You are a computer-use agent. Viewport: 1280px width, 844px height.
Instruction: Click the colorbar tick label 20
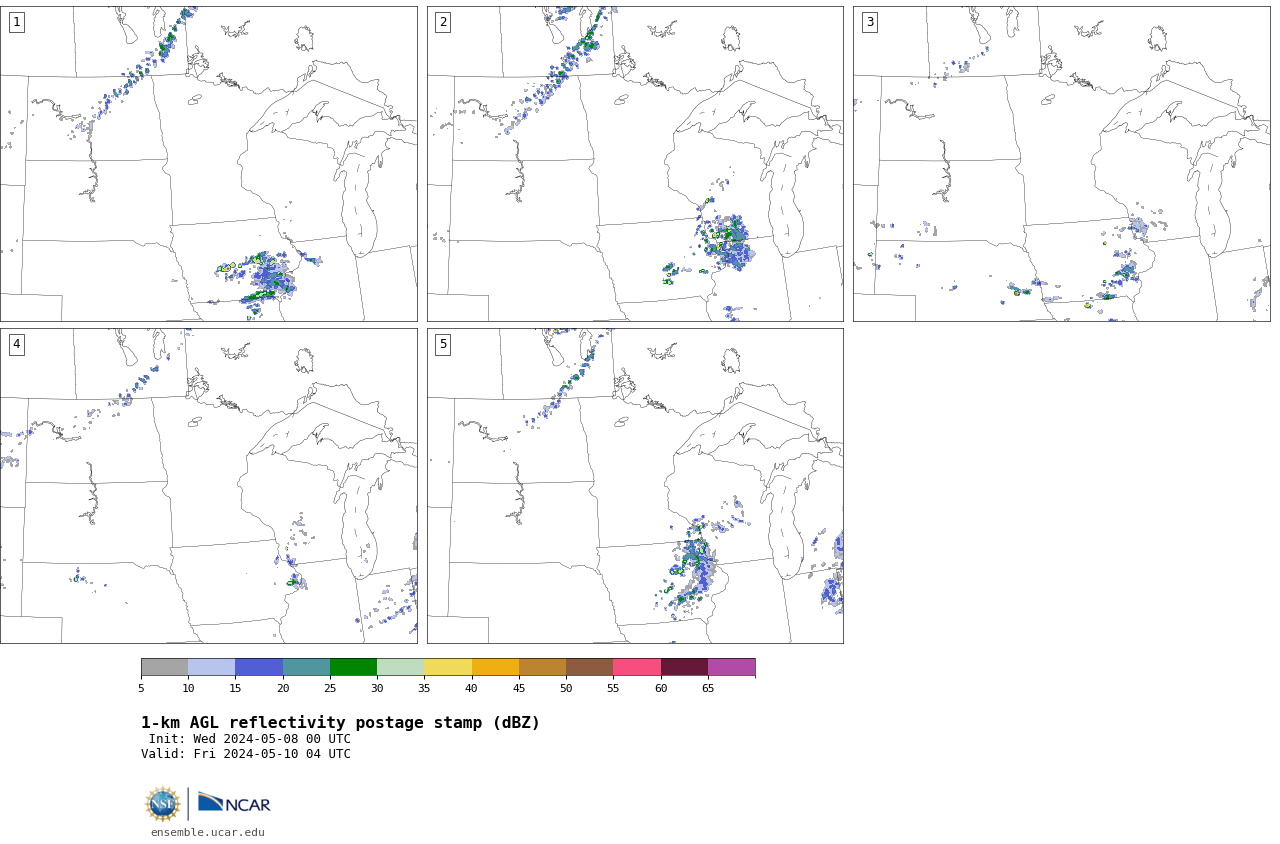pyautogui.click(x=283, y=688)
